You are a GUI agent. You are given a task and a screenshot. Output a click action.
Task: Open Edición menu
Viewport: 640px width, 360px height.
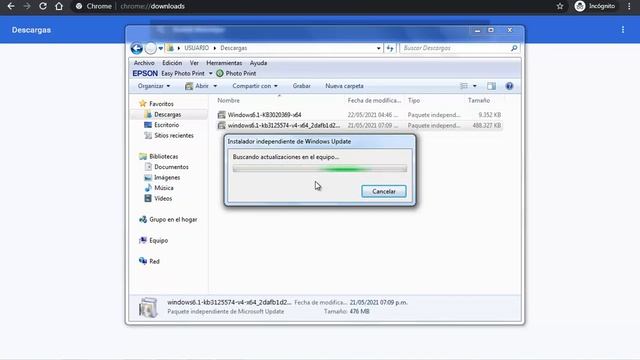[172, 63]
